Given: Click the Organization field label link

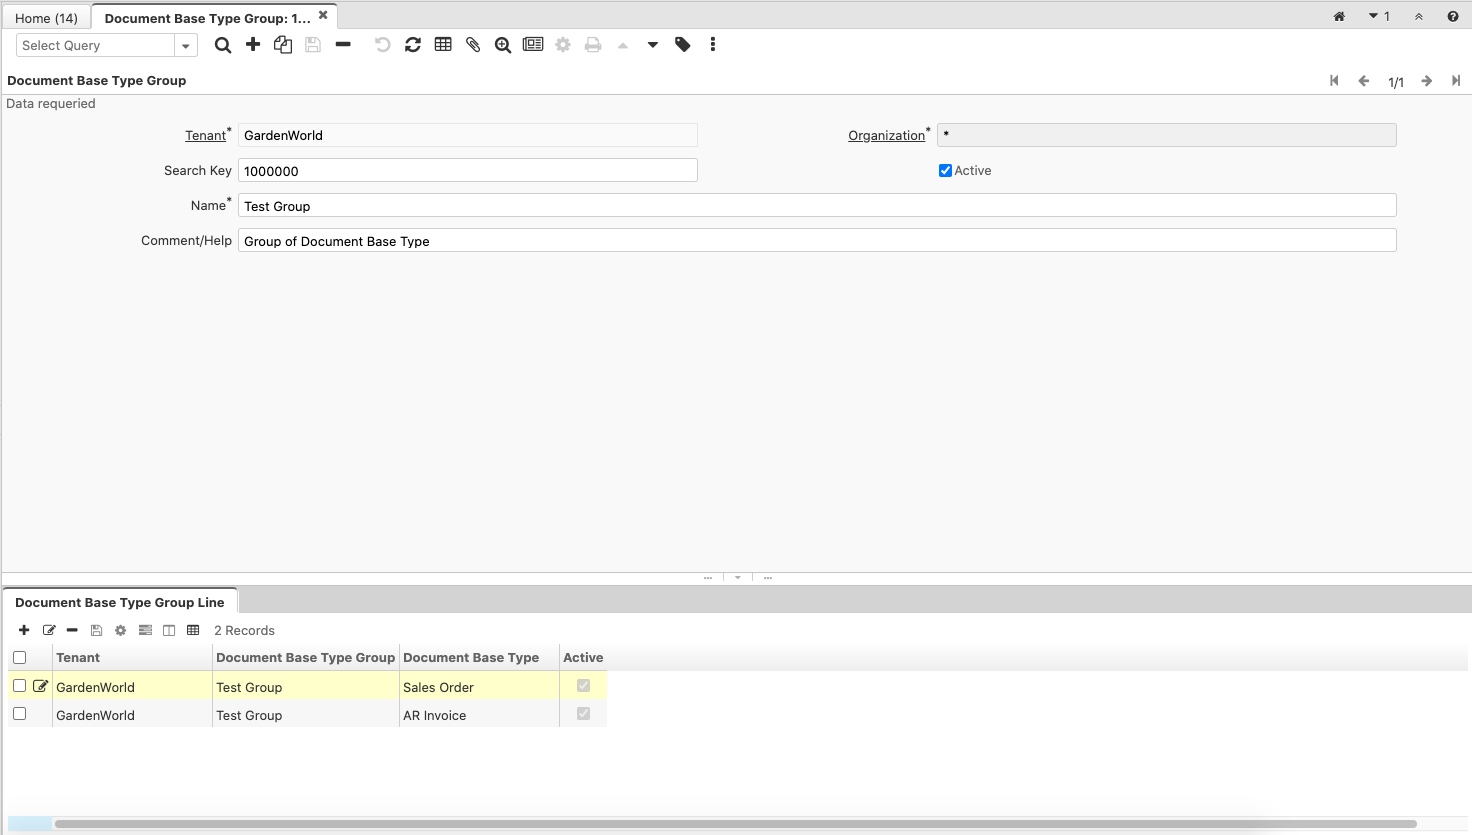Looking at the screenshot, I should (886, 136).
